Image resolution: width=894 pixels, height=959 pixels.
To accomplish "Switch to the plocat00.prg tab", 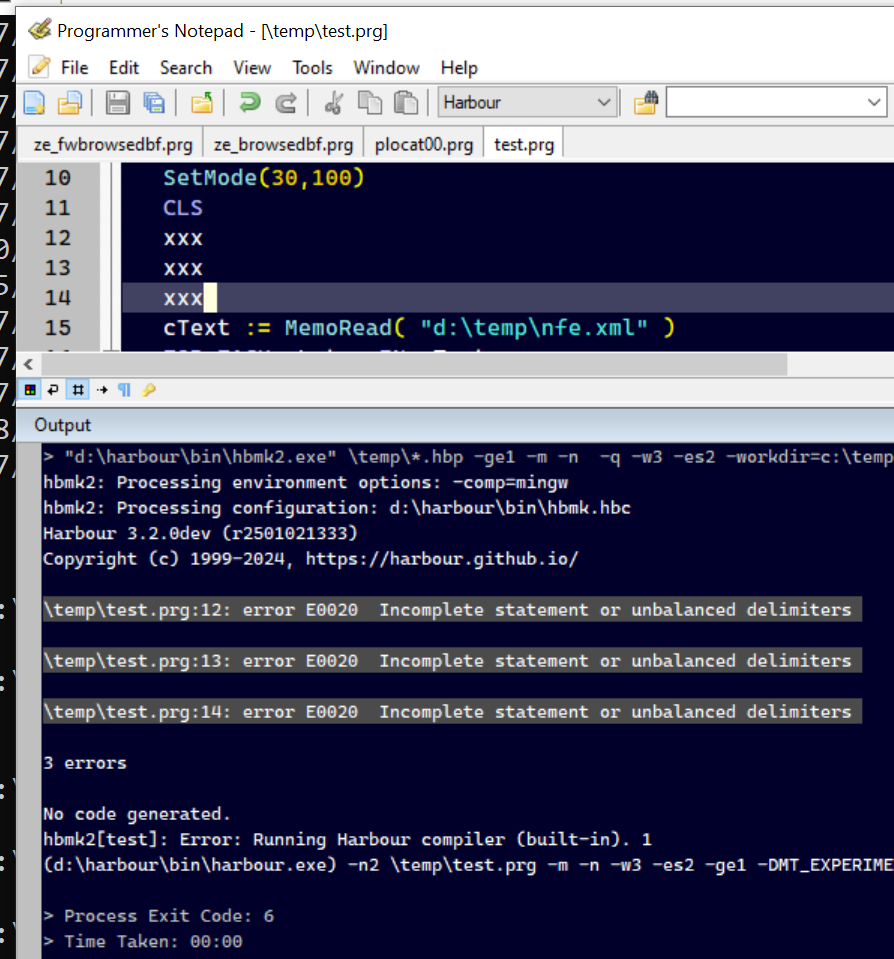I will tap(424, 144).
